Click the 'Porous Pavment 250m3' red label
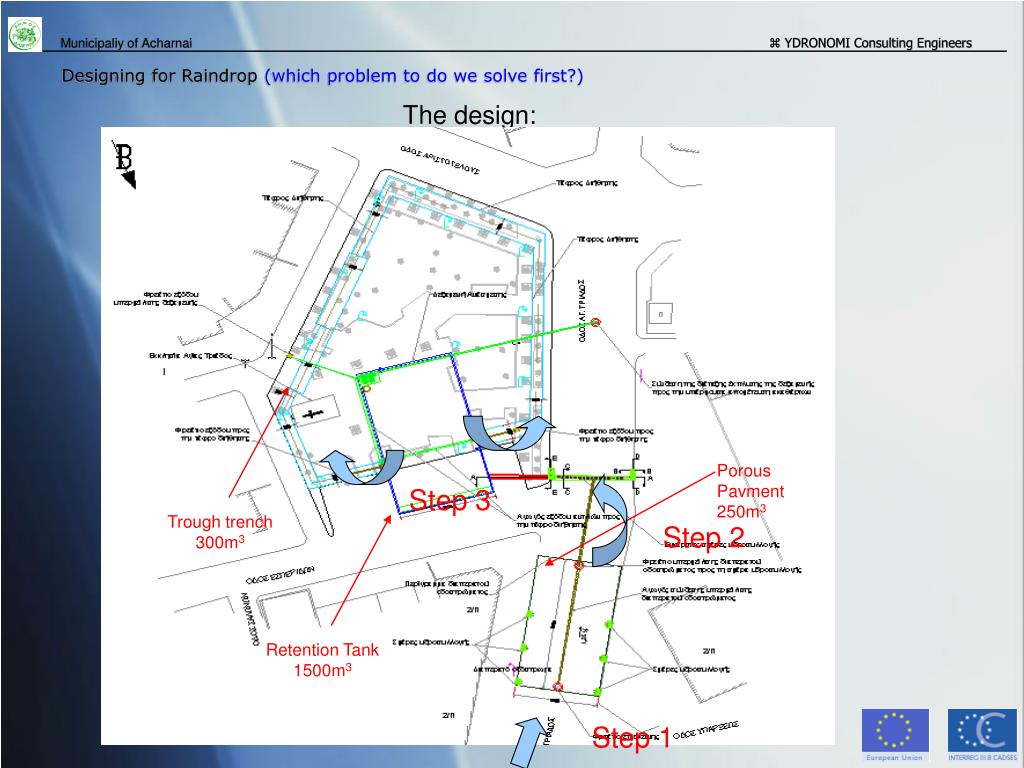The image size is (1024, 768). [750, 491]
